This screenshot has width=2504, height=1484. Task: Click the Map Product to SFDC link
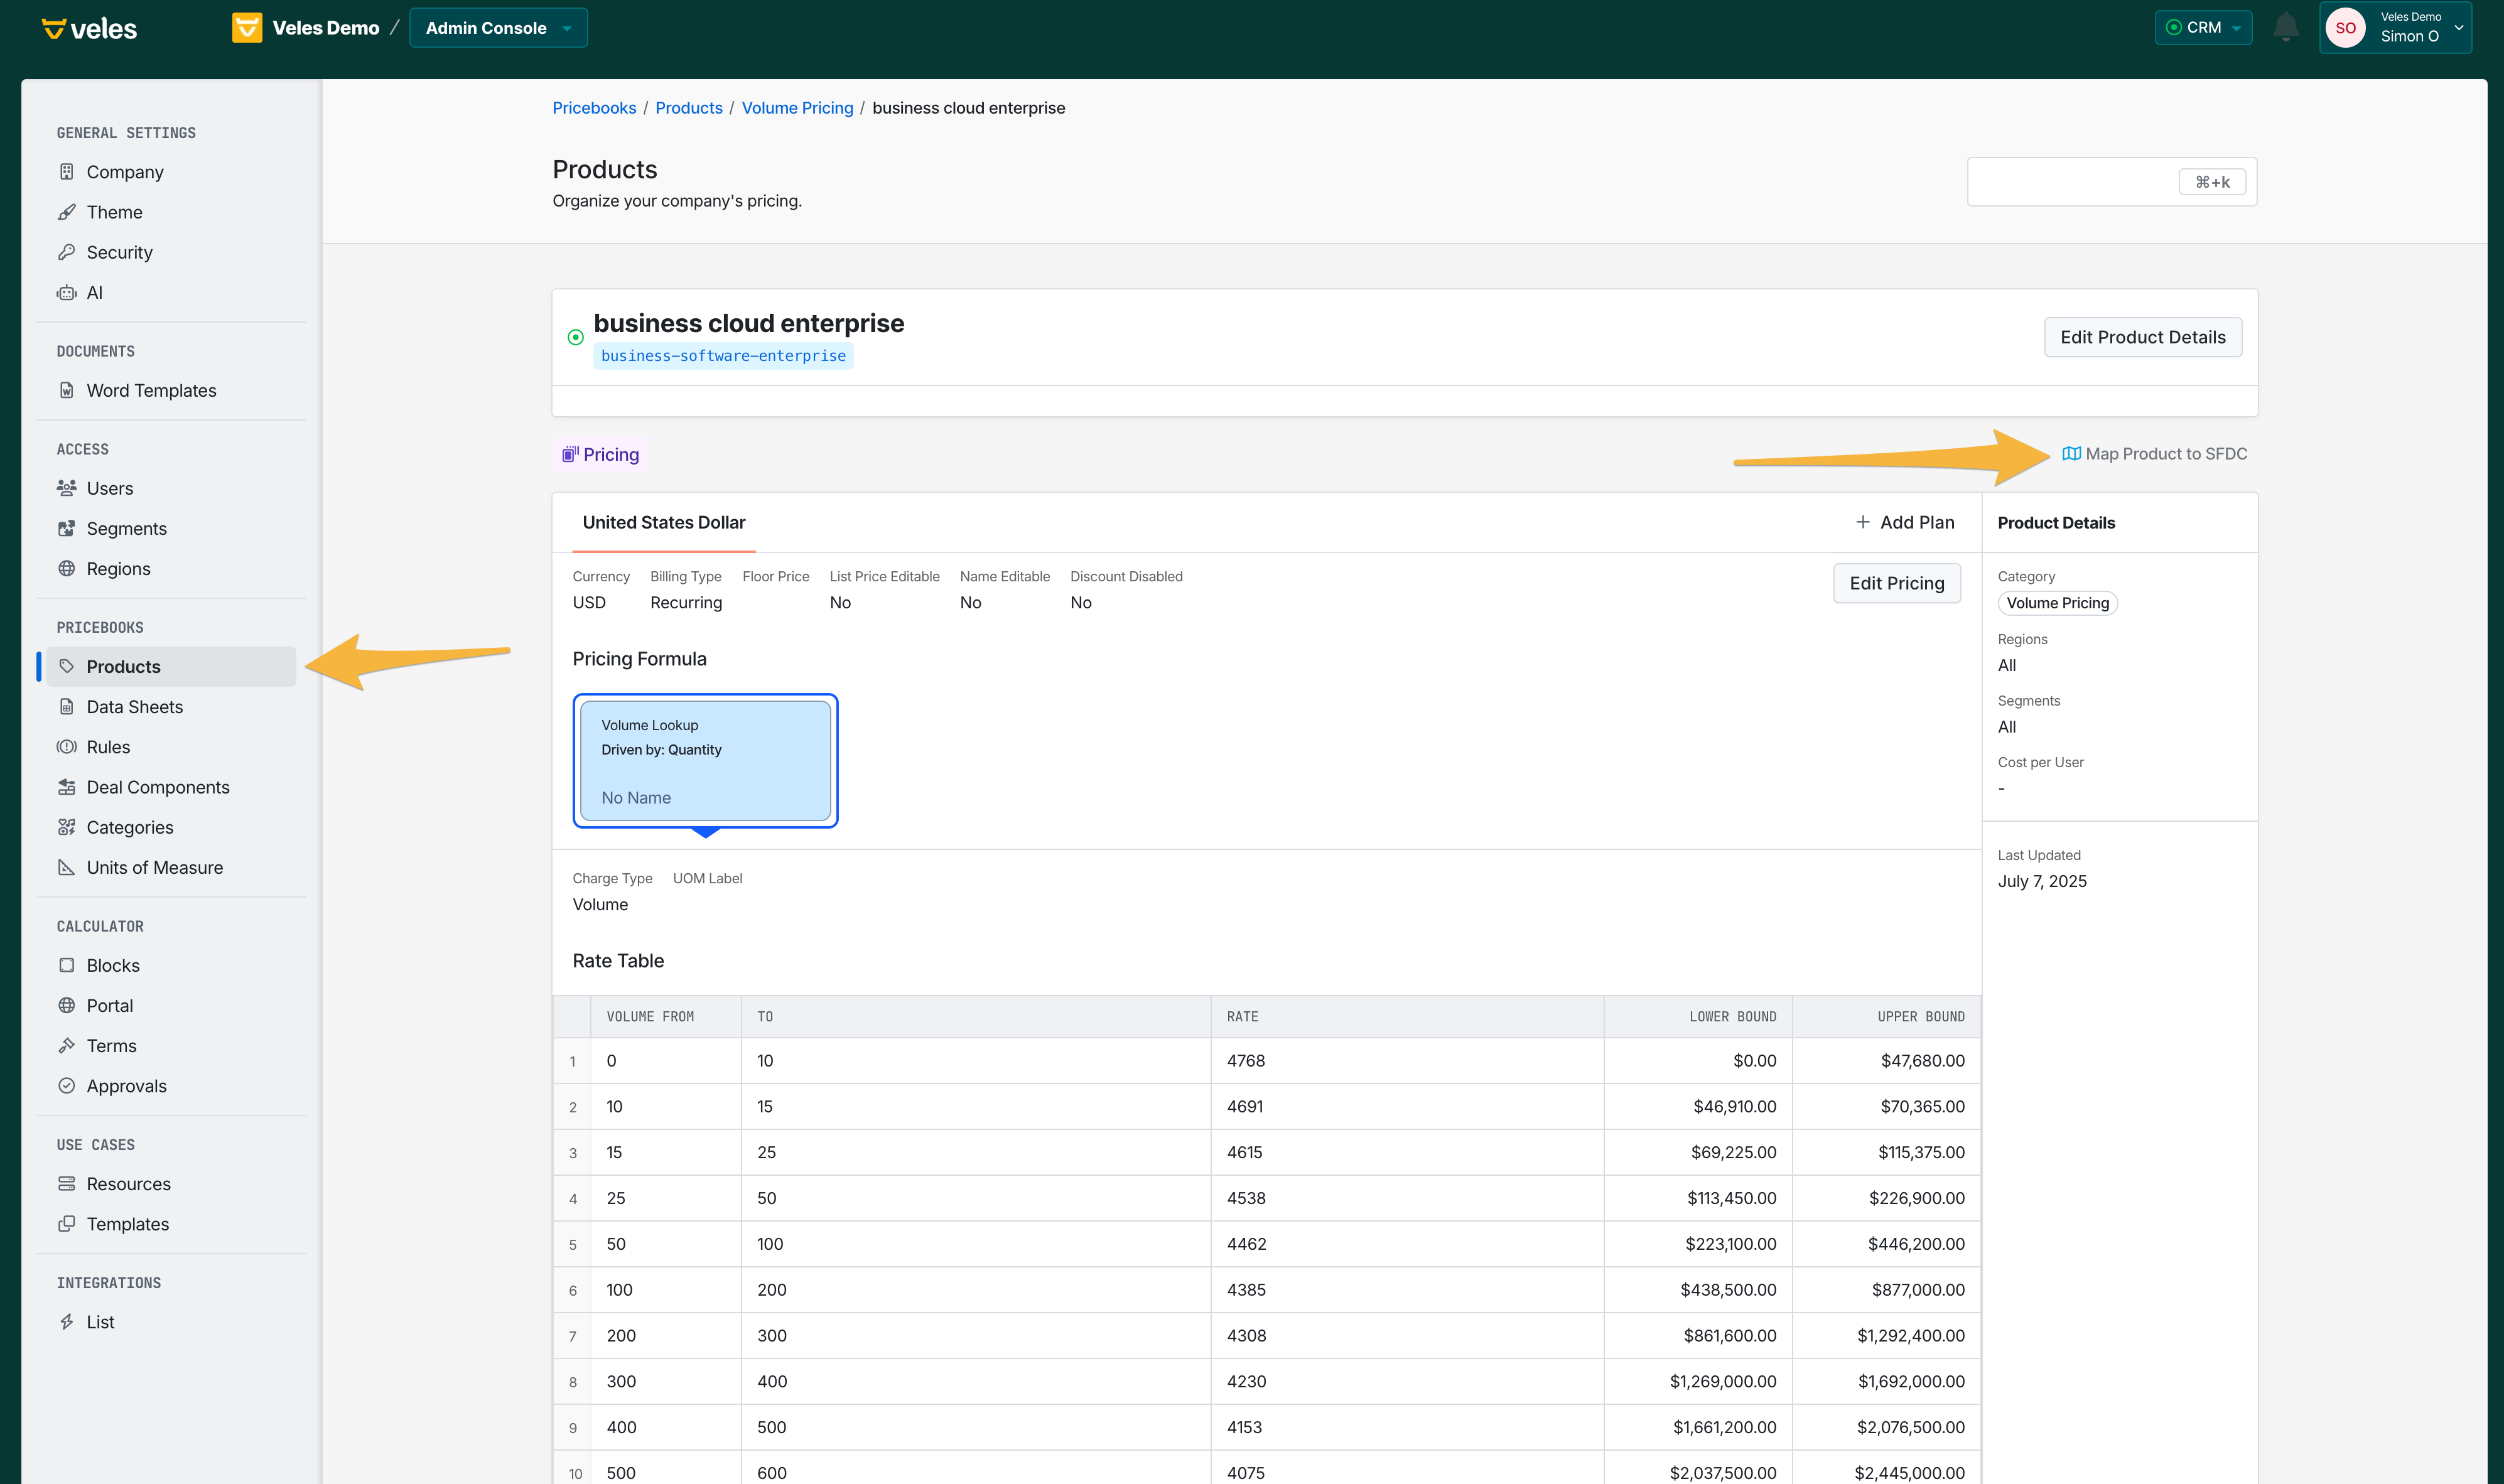[x=2155, y=454]
